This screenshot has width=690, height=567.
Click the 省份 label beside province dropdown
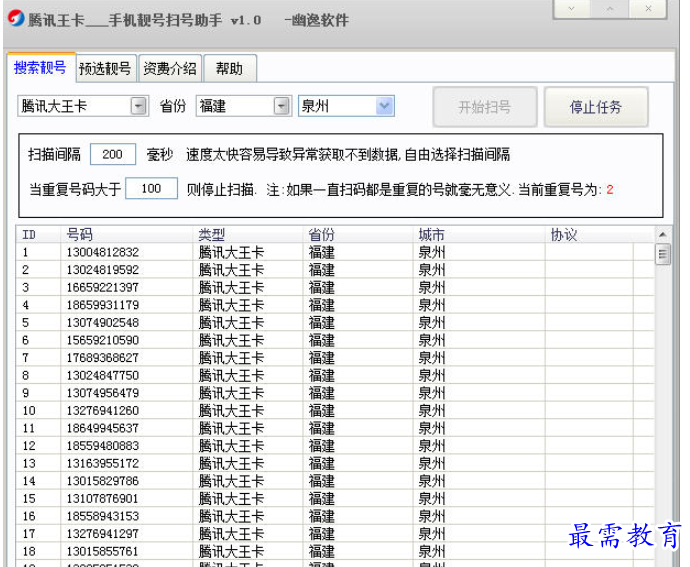pyautogui.click(x=173, y=106)
